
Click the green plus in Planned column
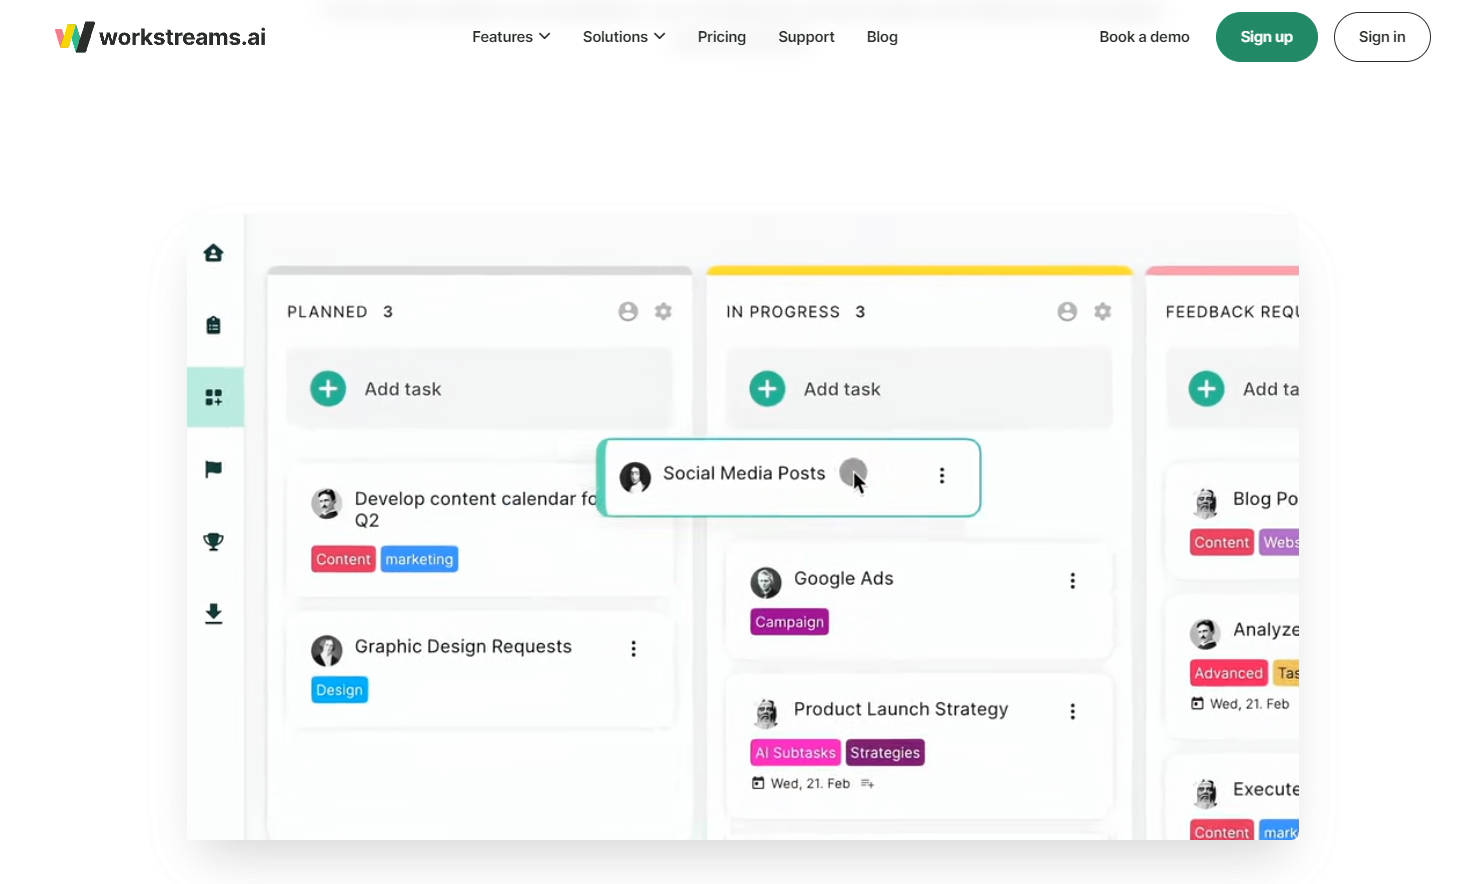[328, 388]
